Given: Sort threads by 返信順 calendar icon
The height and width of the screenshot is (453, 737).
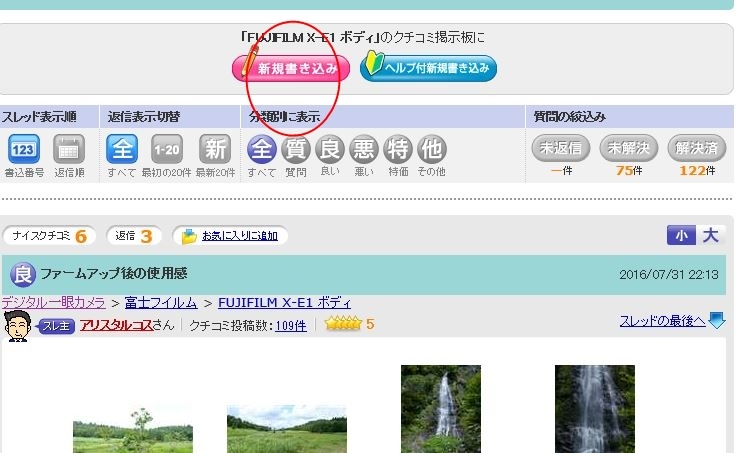Looking at the screenshot, I should click(69, 149).
